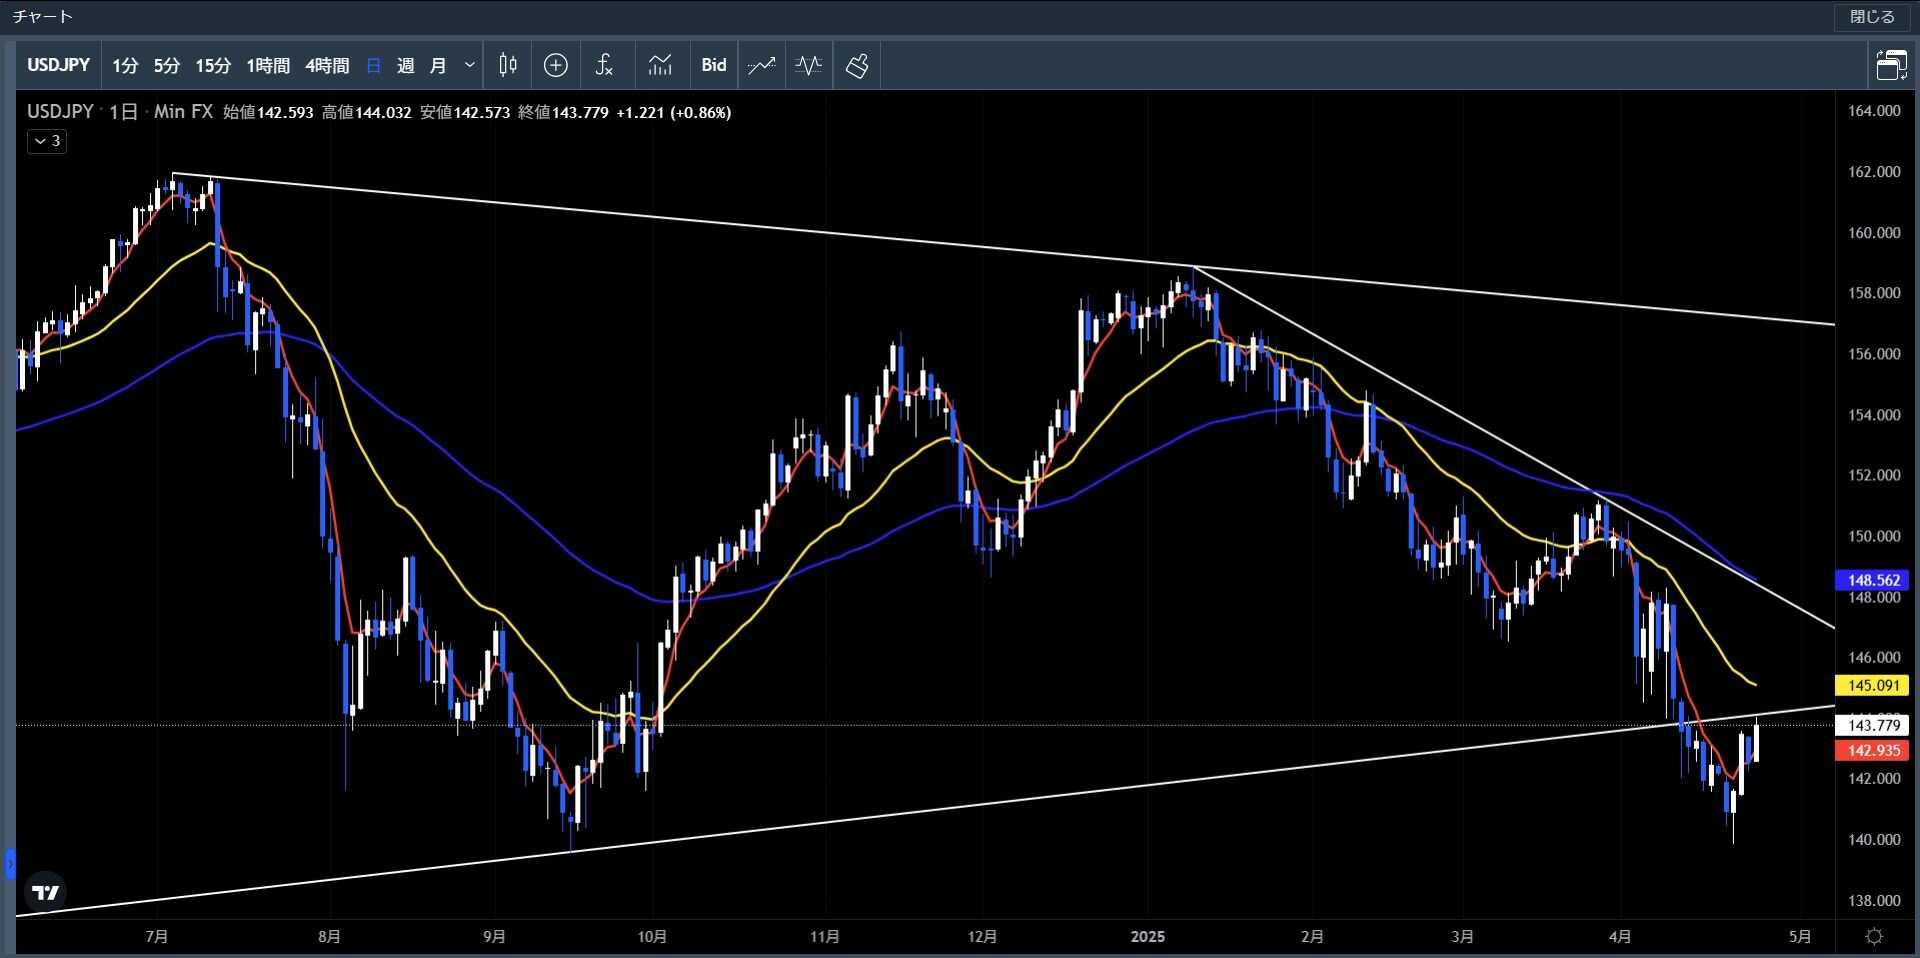Click the yellow 145.091 price label
This screenshot has height=958, width=1920.
pyautogui.click(x=1872, y=685)
